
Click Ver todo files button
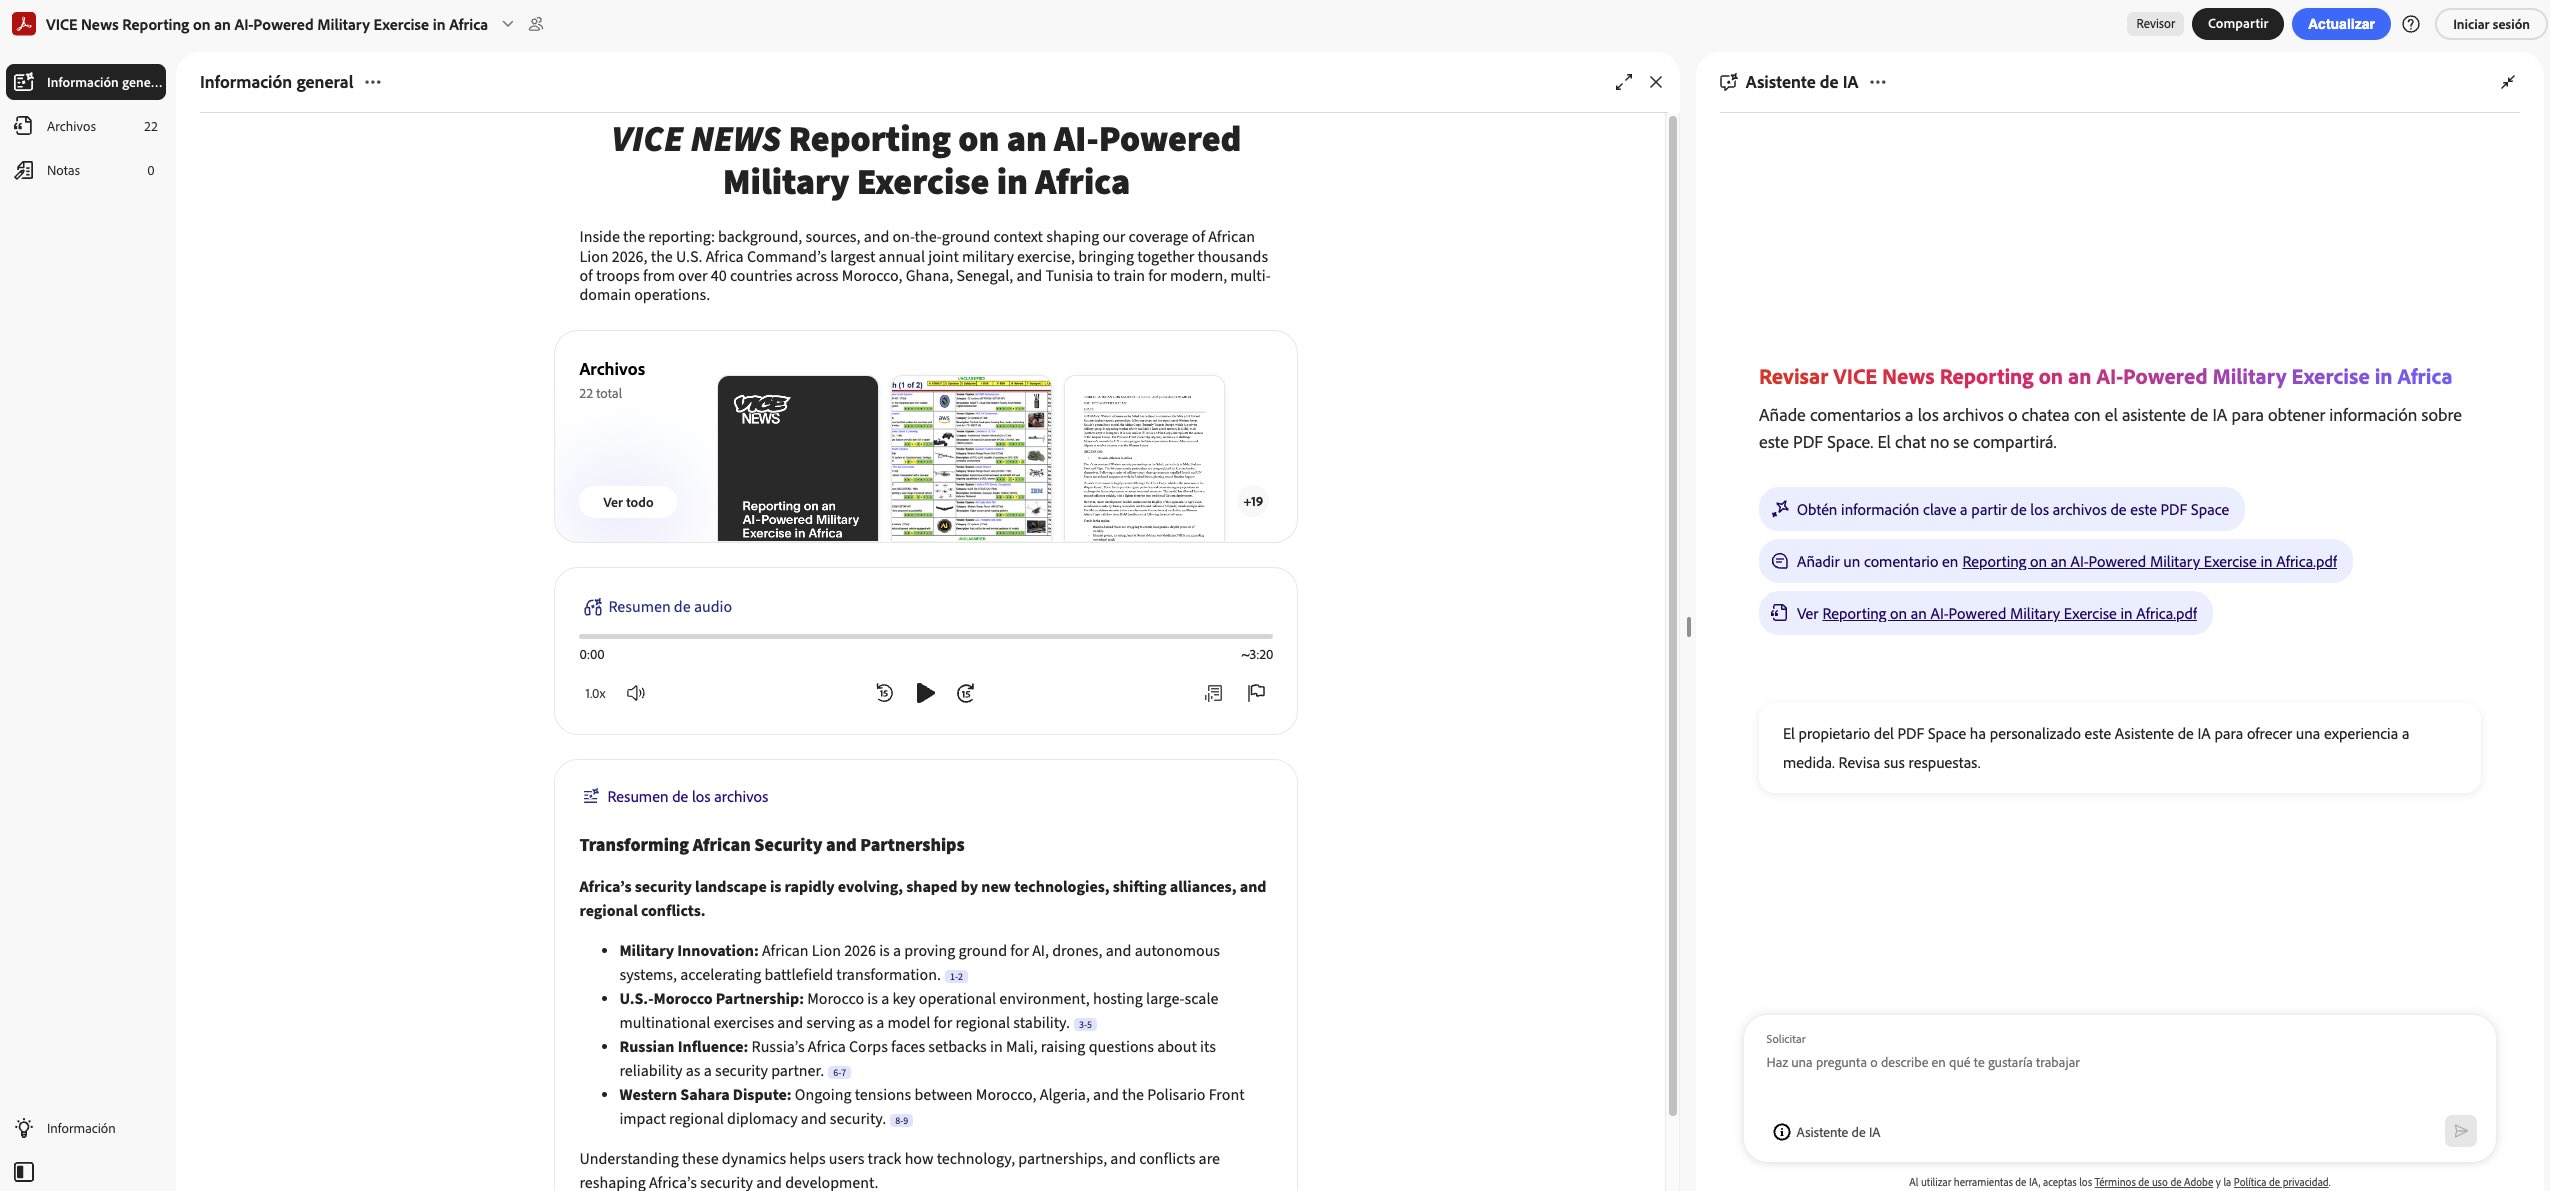(628, 502)
